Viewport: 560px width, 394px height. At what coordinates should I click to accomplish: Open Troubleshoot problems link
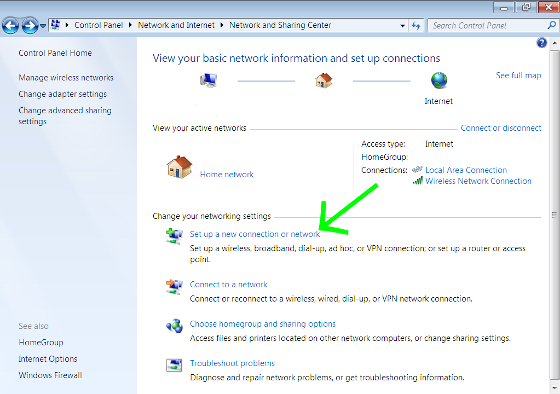pyautogui.click(x=232, y=363)
